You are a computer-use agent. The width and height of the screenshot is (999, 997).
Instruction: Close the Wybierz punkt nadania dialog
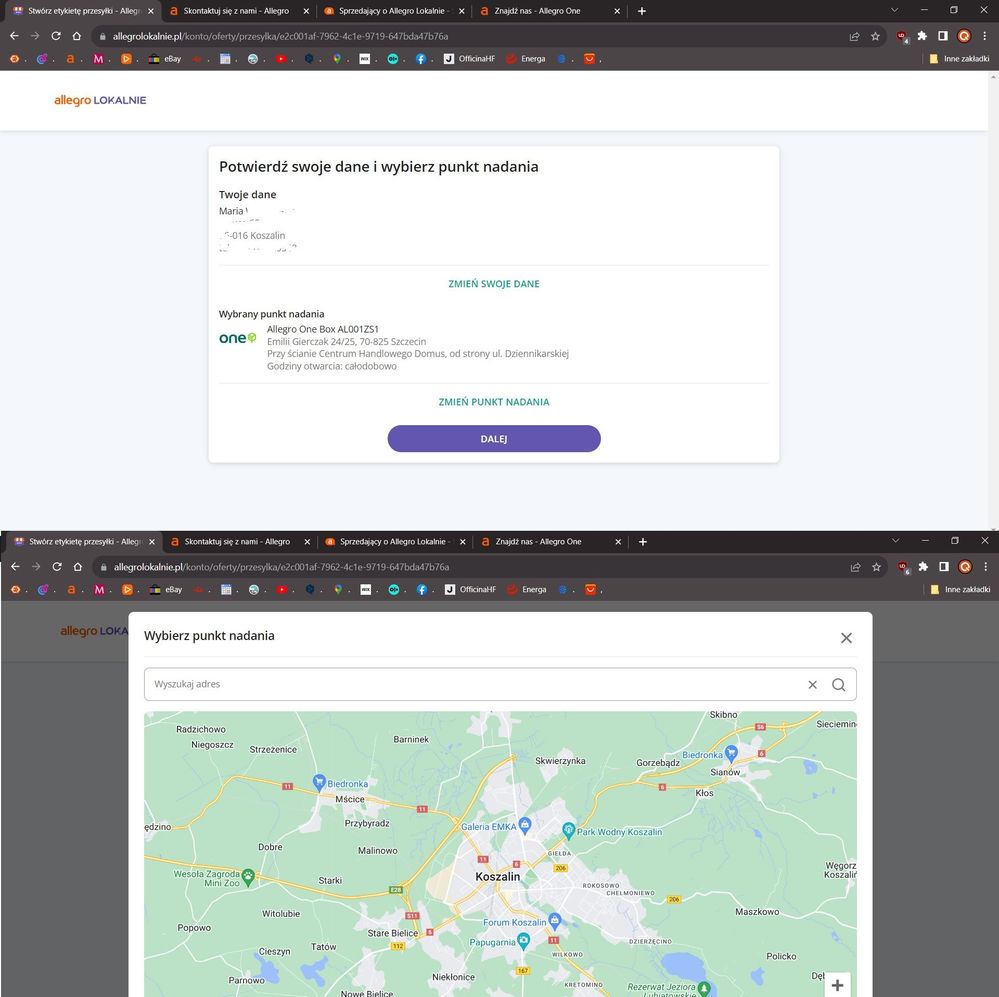[846, 638]
